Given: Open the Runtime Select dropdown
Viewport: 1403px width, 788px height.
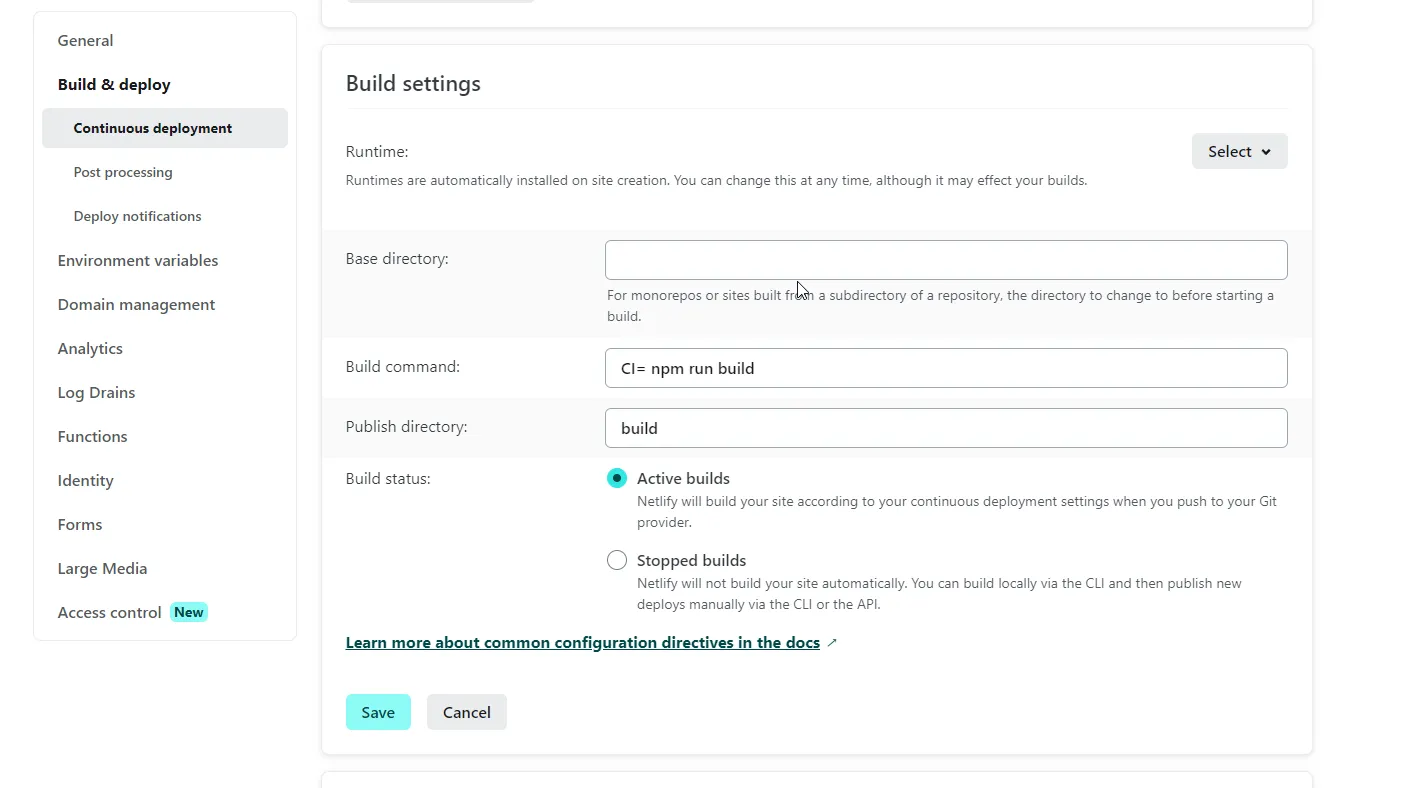Looking at the screenshot, I should coord(1239,152).
